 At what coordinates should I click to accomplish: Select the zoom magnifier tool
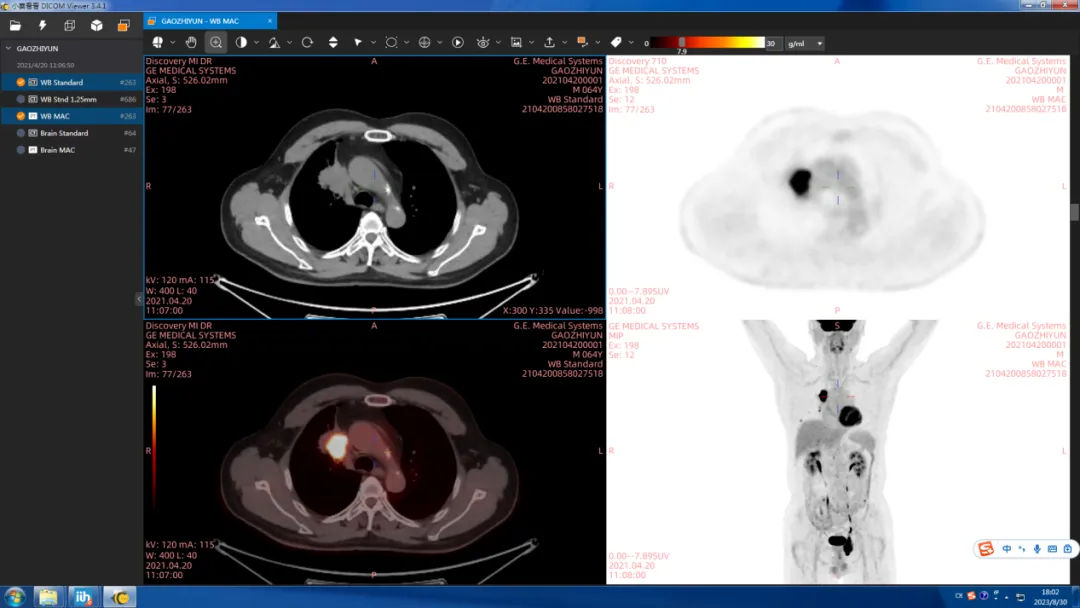[x=216, y=43]
